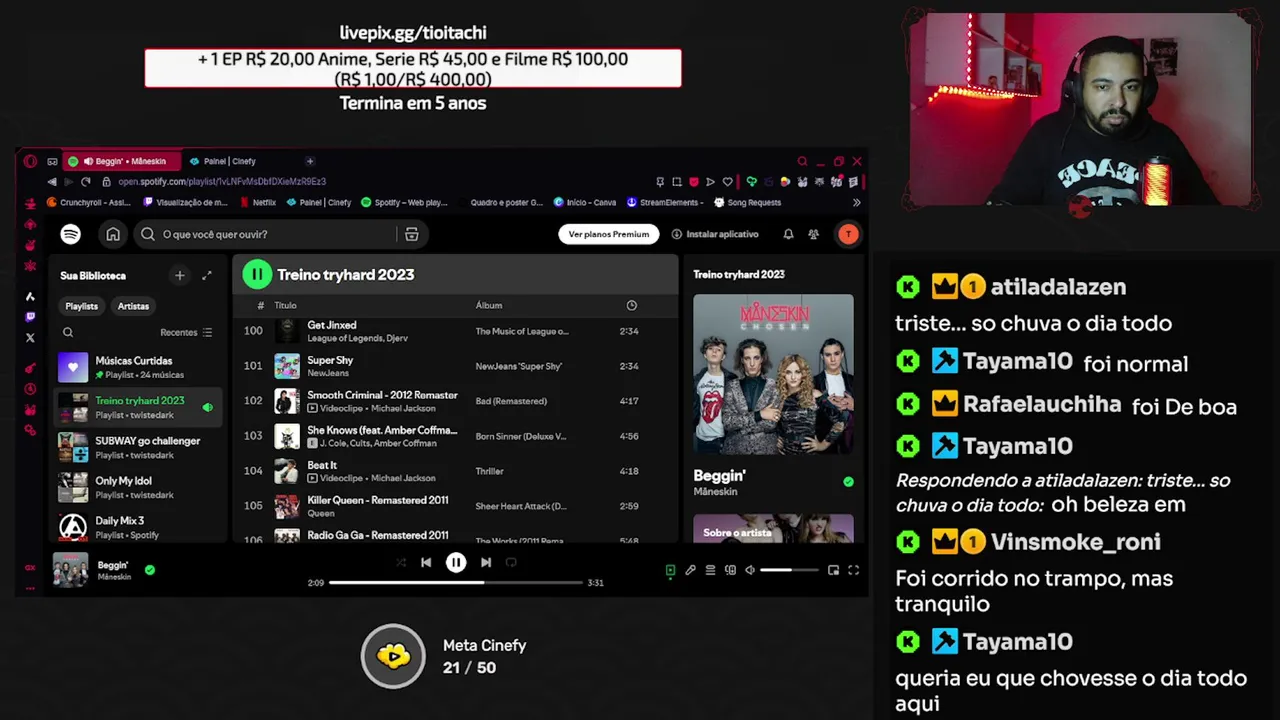Open Twitch in the browser sidebar
1280x720 pixels.
(30, 317)
